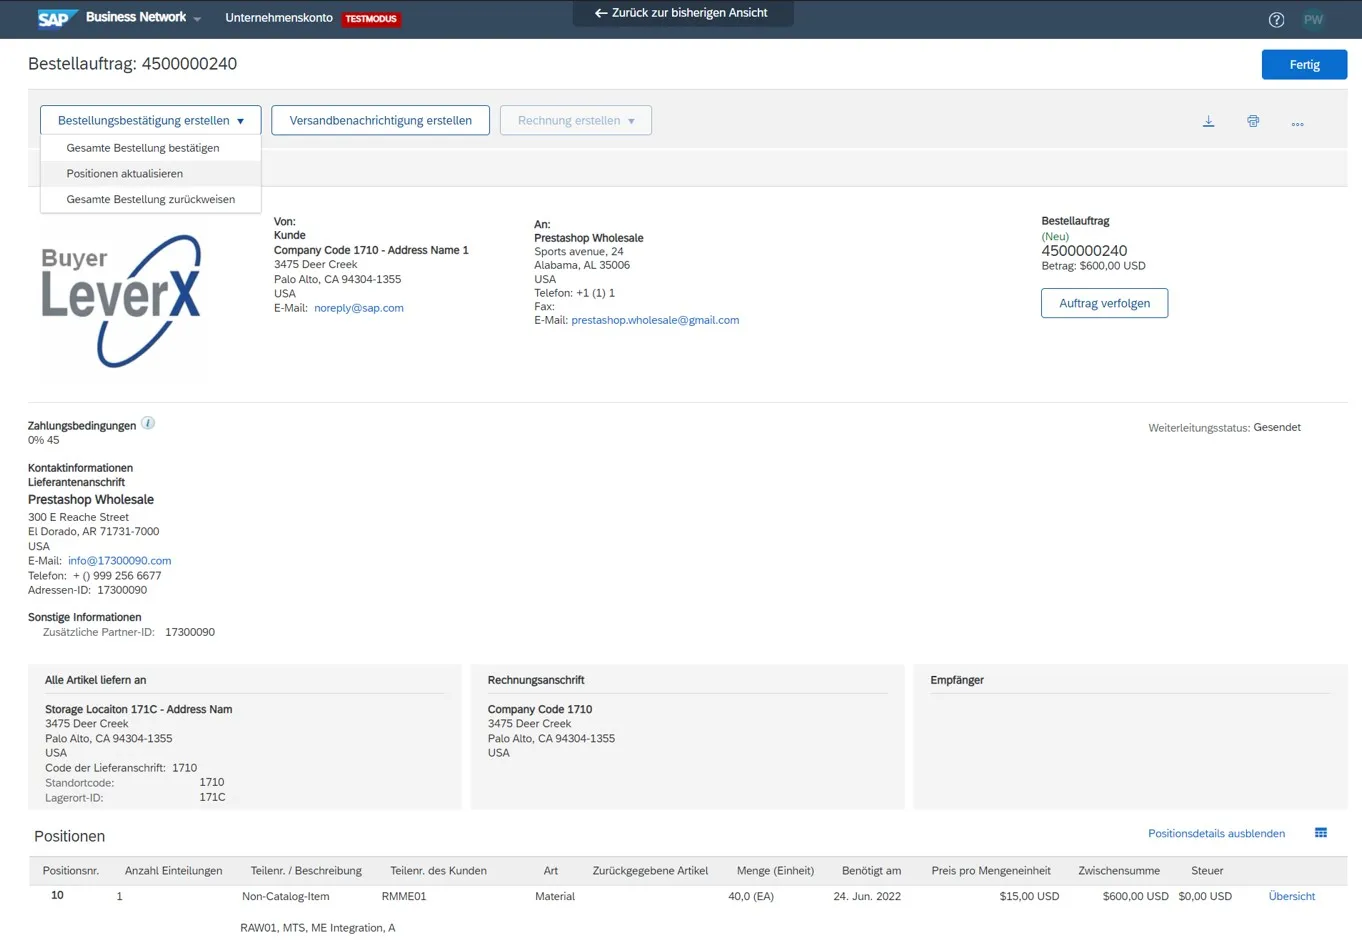Open the noreply@sap.com email link
Screen dimensions: 1362x949
[x=359, y=308]
